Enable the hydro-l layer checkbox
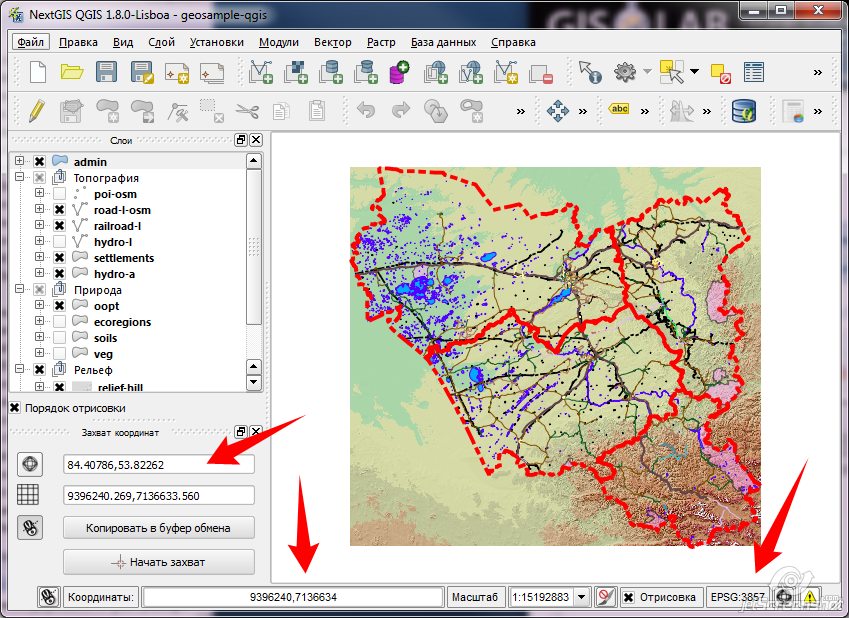The image size is (849, 618). point(60,242)
